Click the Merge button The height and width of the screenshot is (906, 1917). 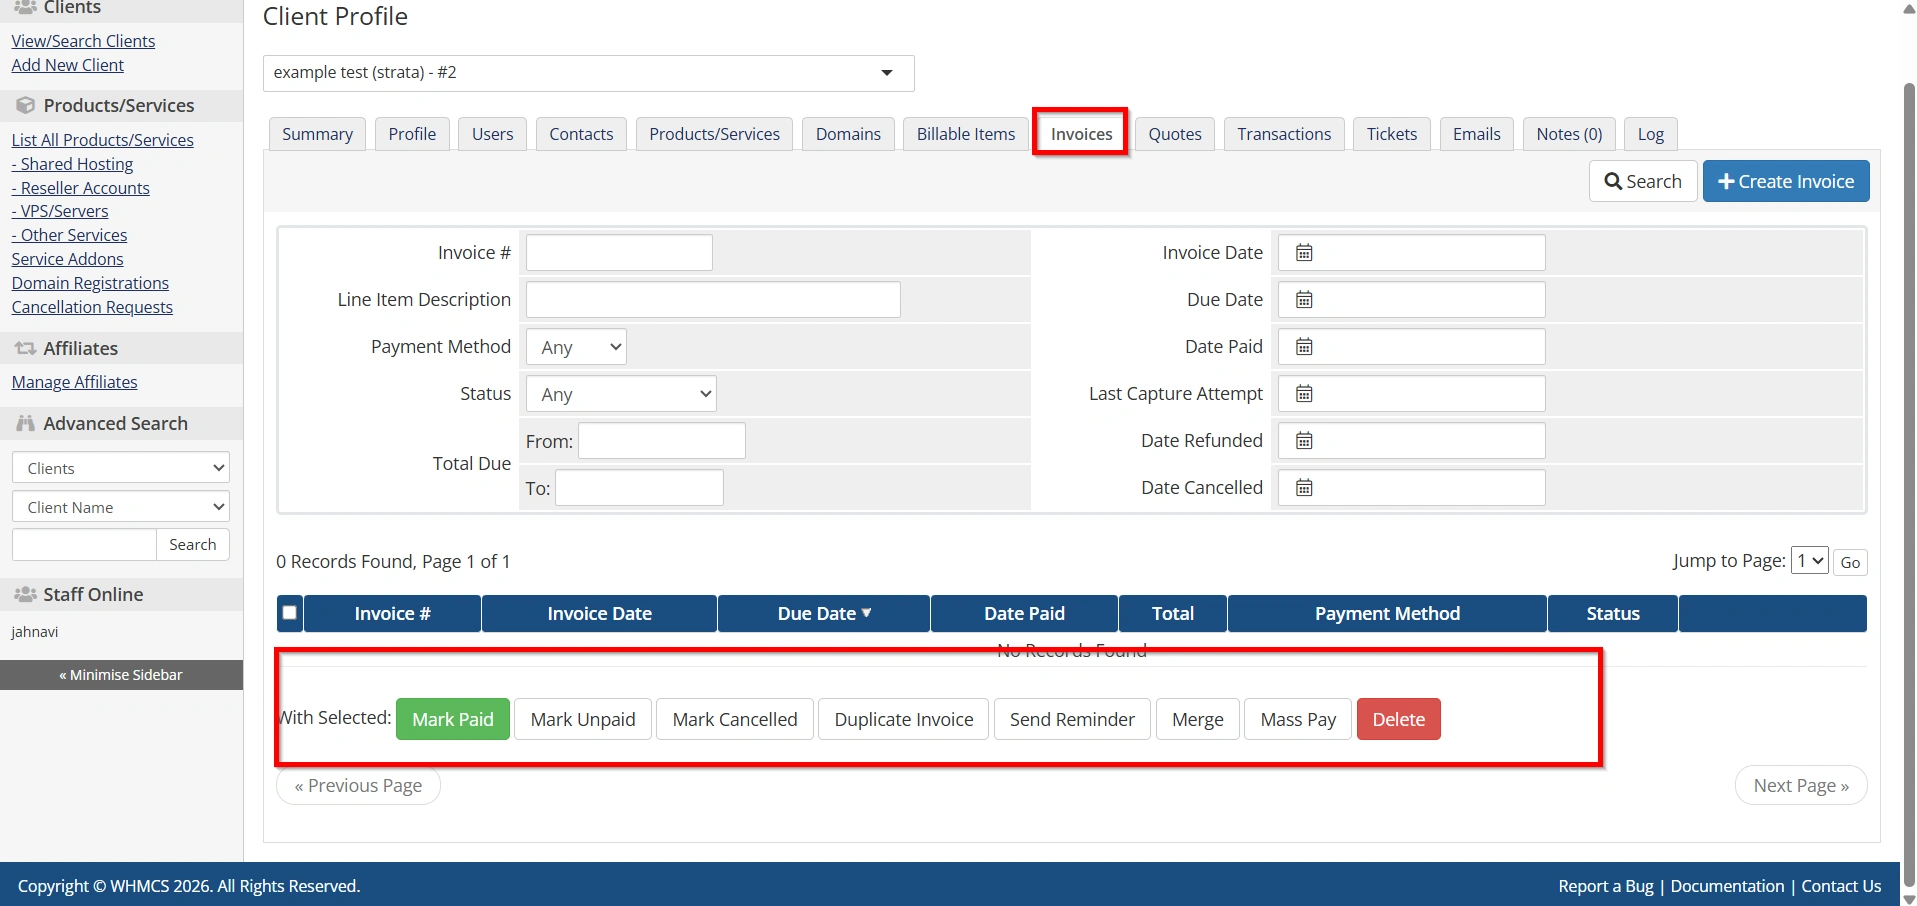tap(1198, 719)
